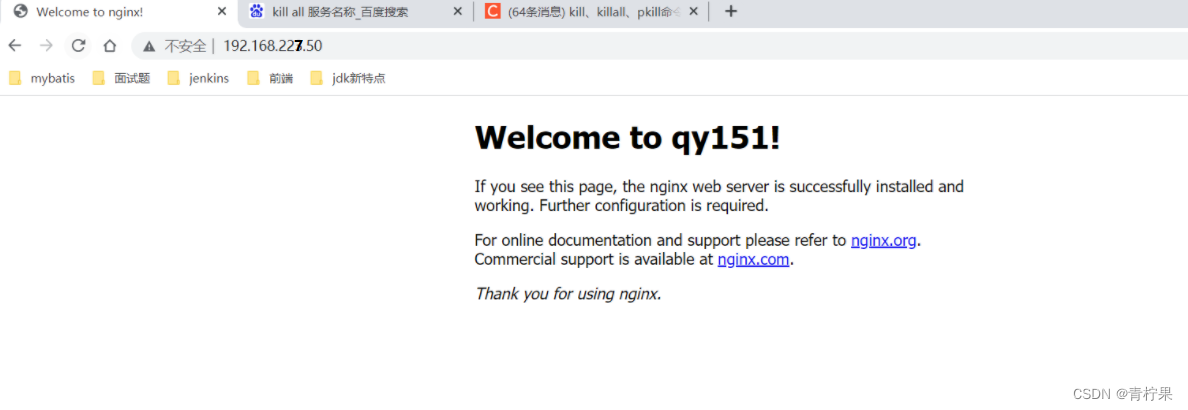The image size is (1188, 410).
Task: Click the red CSDN favicon
Action: pos(492,11)
